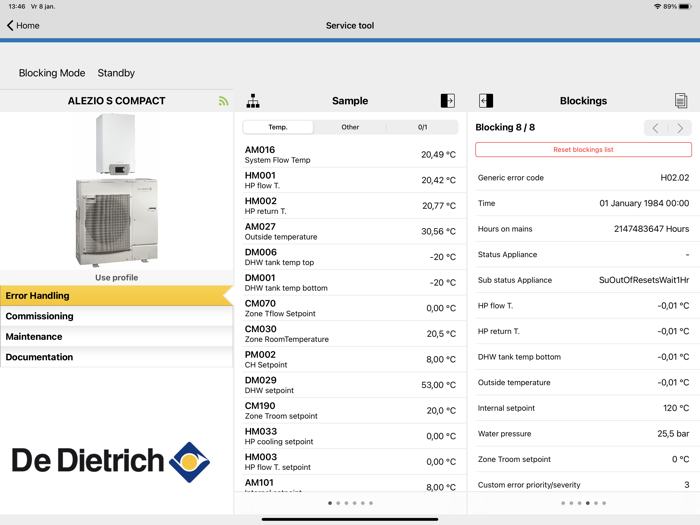This screenshot has width=700, height=525.
Task: Click Water pressure 25,5 bar row
Action: click(583, 433)
